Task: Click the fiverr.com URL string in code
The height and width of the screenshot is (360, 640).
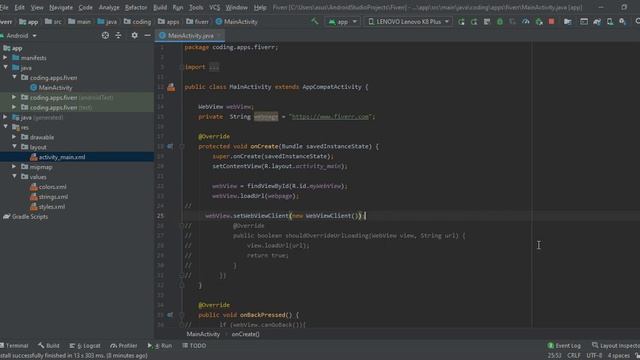Action: [x=330, y=117]
